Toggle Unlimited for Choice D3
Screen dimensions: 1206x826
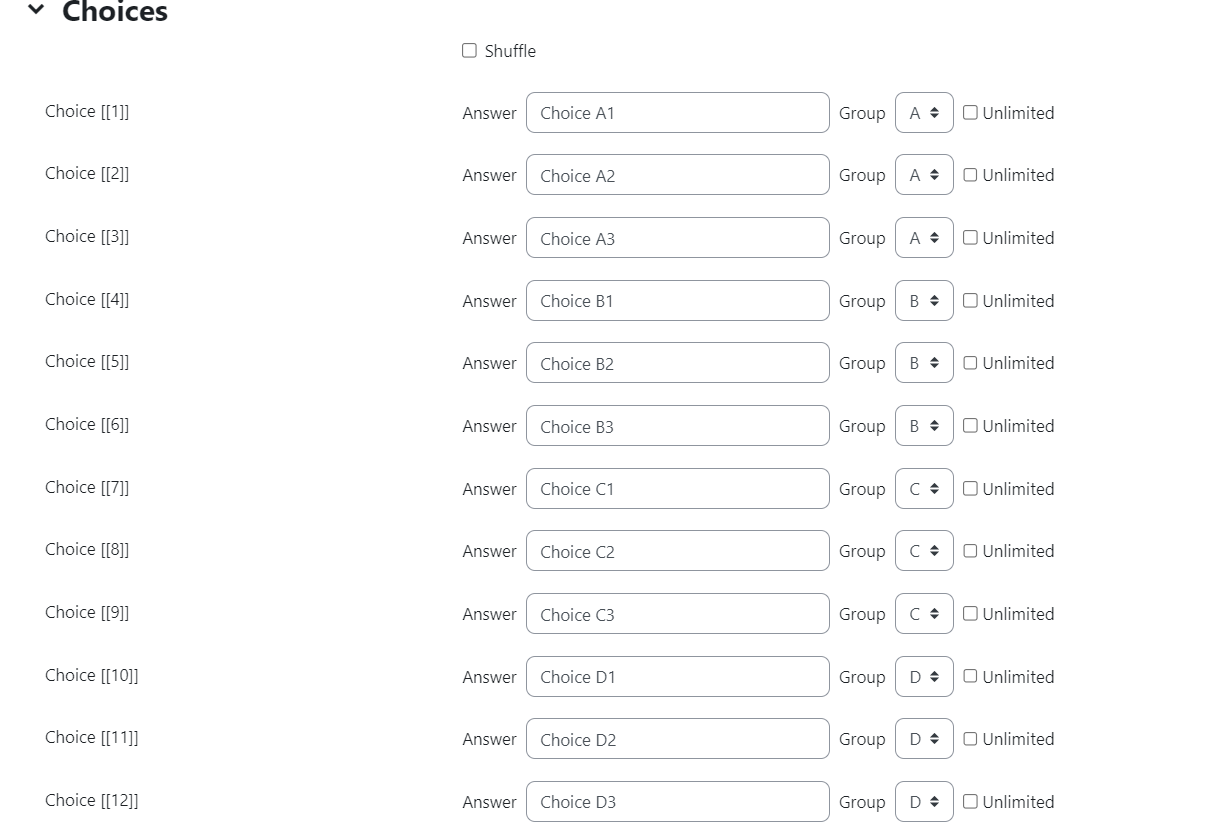tap(970, 801)
